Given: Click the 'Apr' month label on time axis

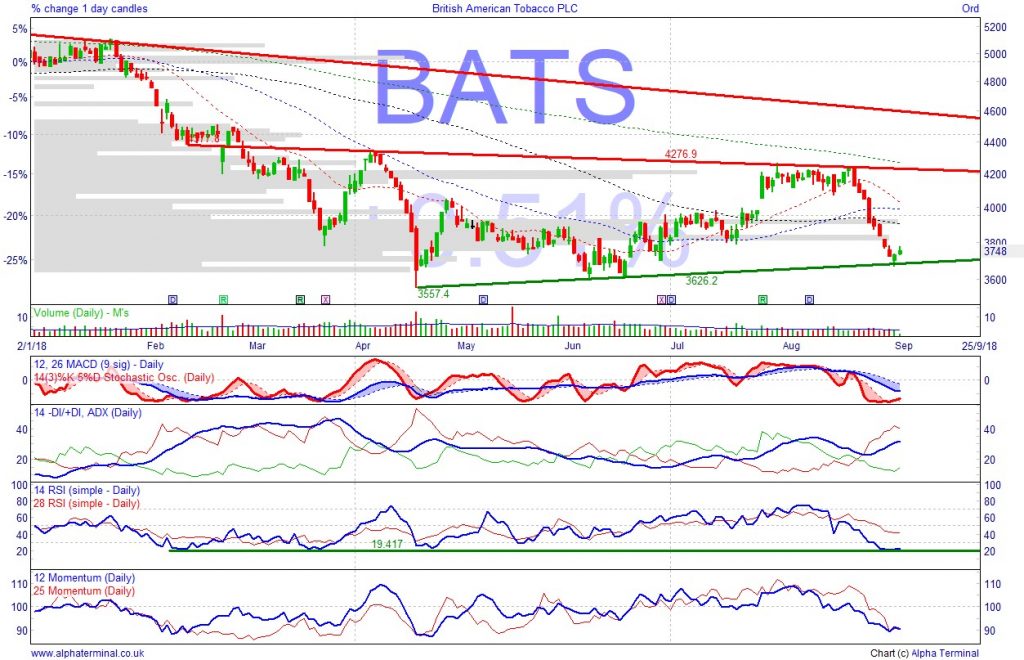Looking at the screenshot, I should click(362, 345).
